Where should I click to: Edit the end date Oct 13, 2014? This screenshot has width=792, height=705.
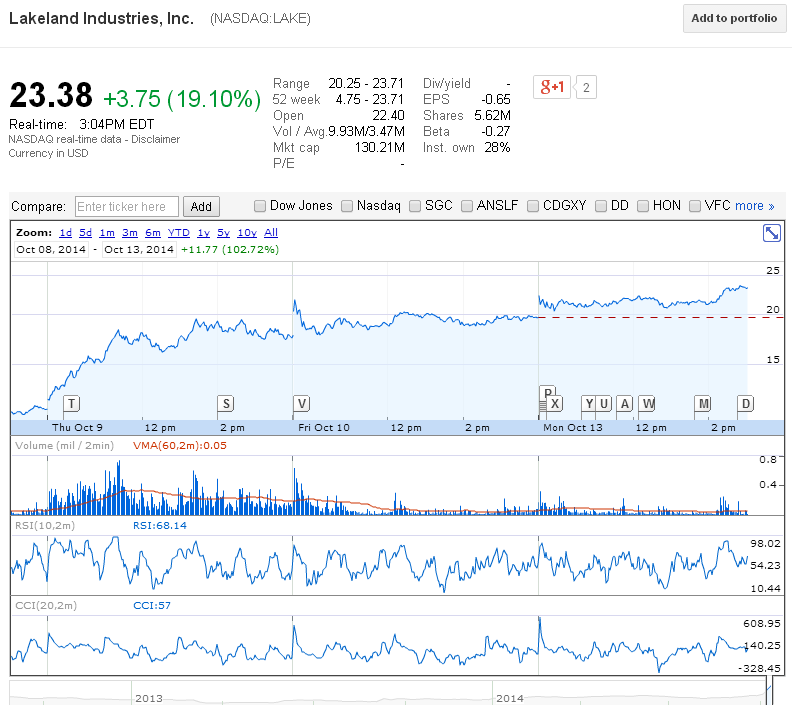pos(139,249)
